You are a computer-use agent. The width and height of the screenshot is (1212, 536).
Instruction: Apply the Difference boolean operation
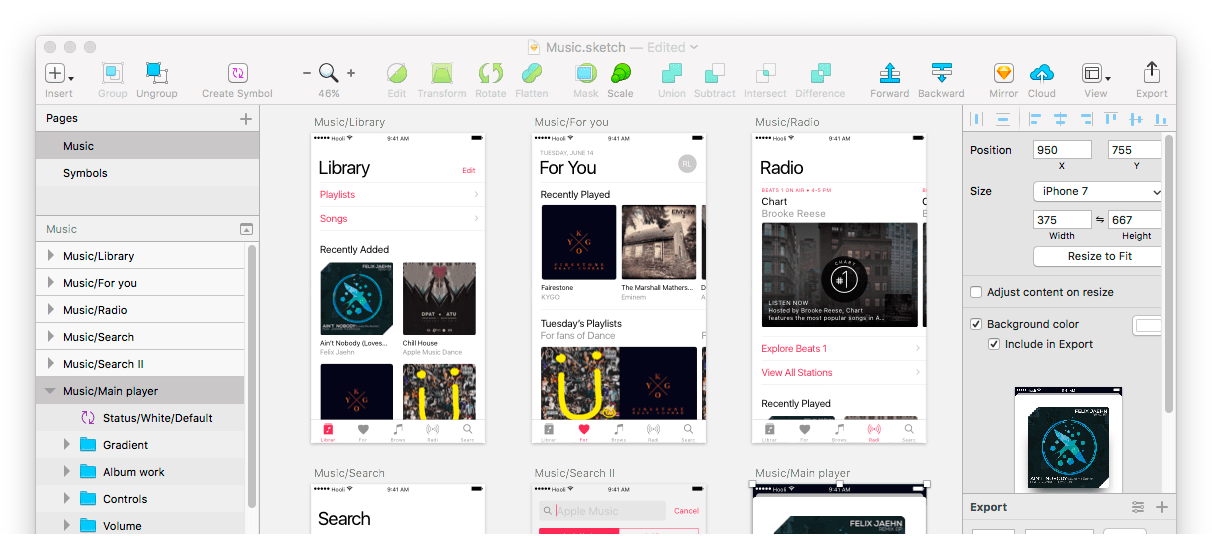pos(820,73)
